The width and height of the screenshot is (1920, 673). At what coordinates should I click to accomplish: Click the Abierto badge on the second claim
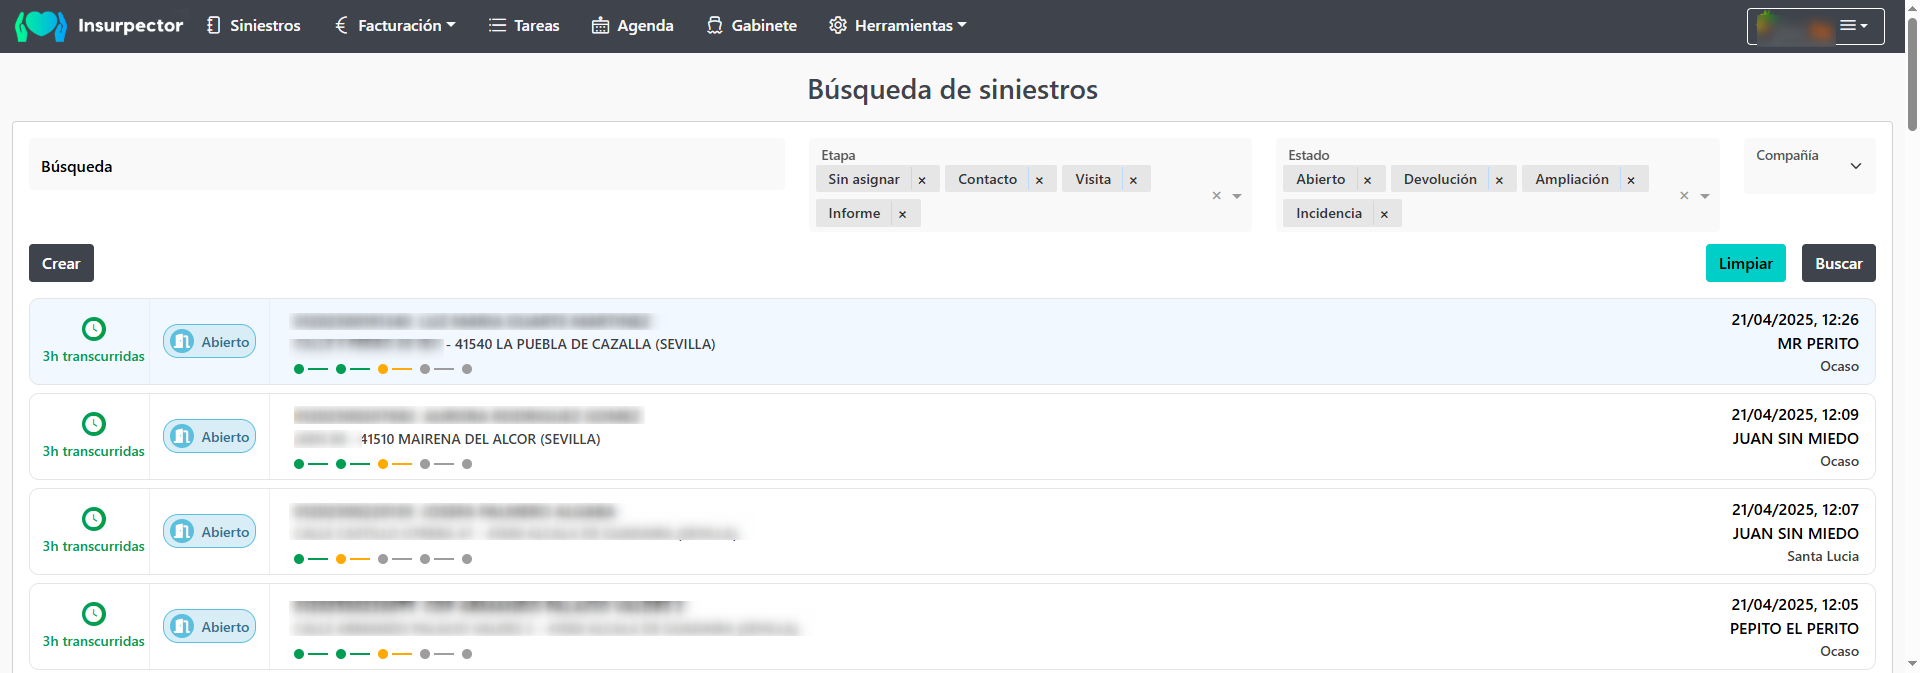(x=210, y=437)
